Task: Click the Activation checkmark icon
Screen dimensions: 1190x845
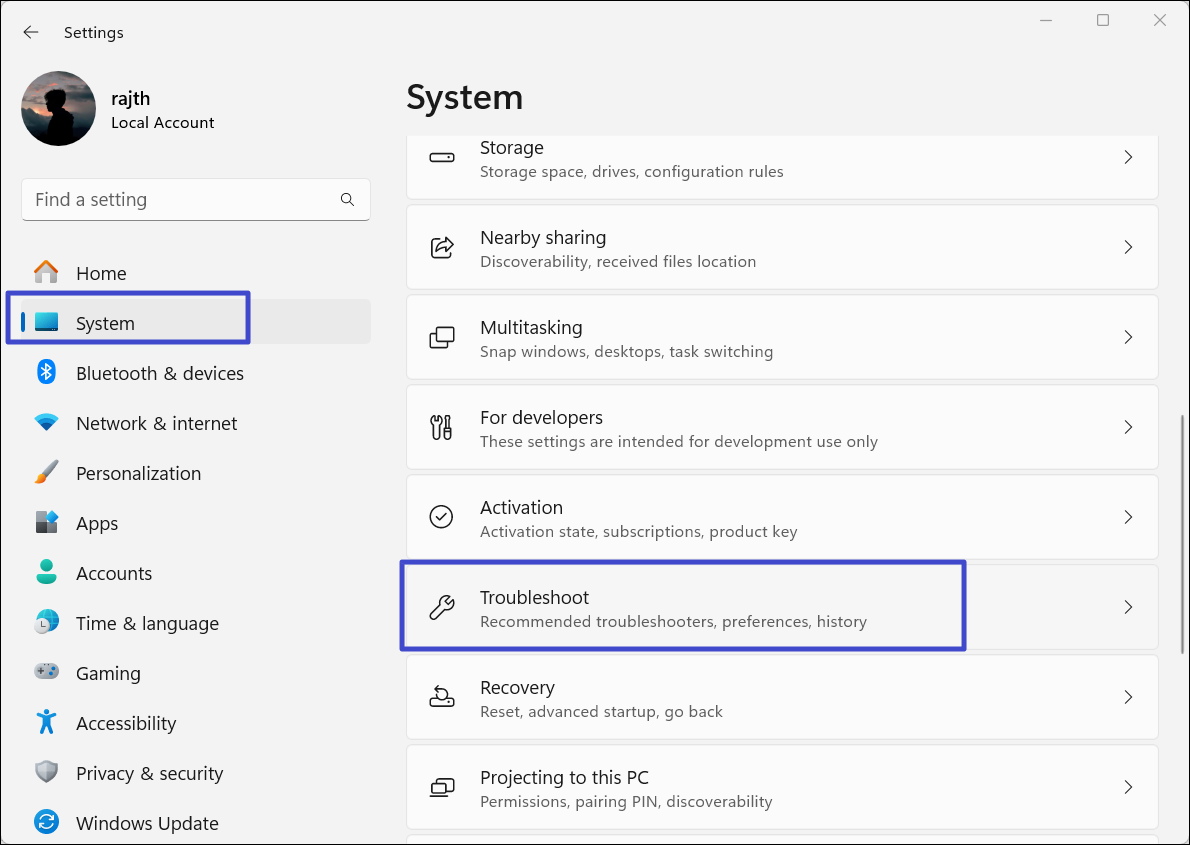Action: tap(441, 517)
